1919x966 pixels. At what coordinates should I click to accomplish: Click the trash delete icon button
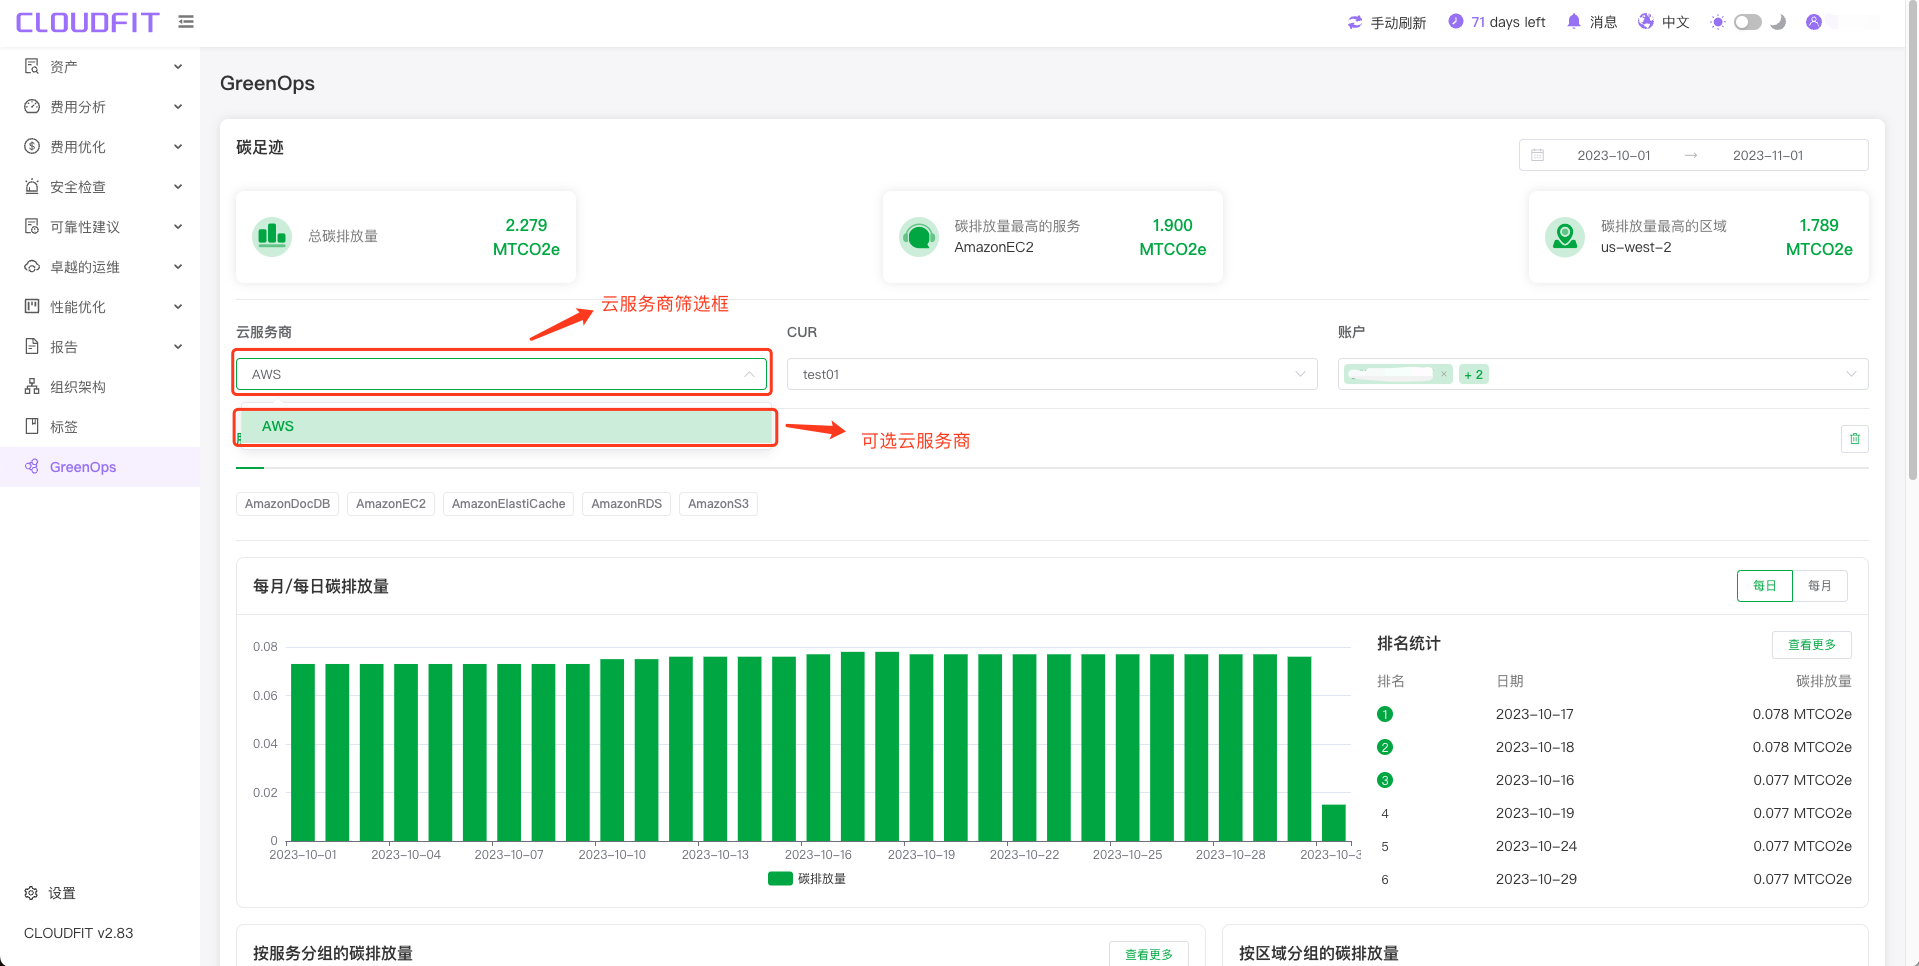pyautogui.click(x=1855, y=439)
